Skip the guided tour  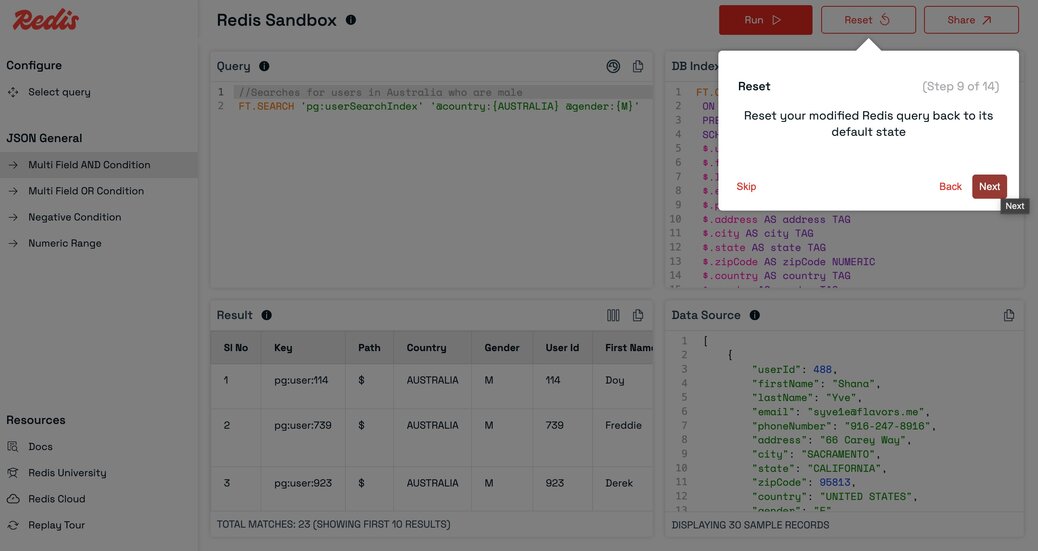click(x=746, y=187)
